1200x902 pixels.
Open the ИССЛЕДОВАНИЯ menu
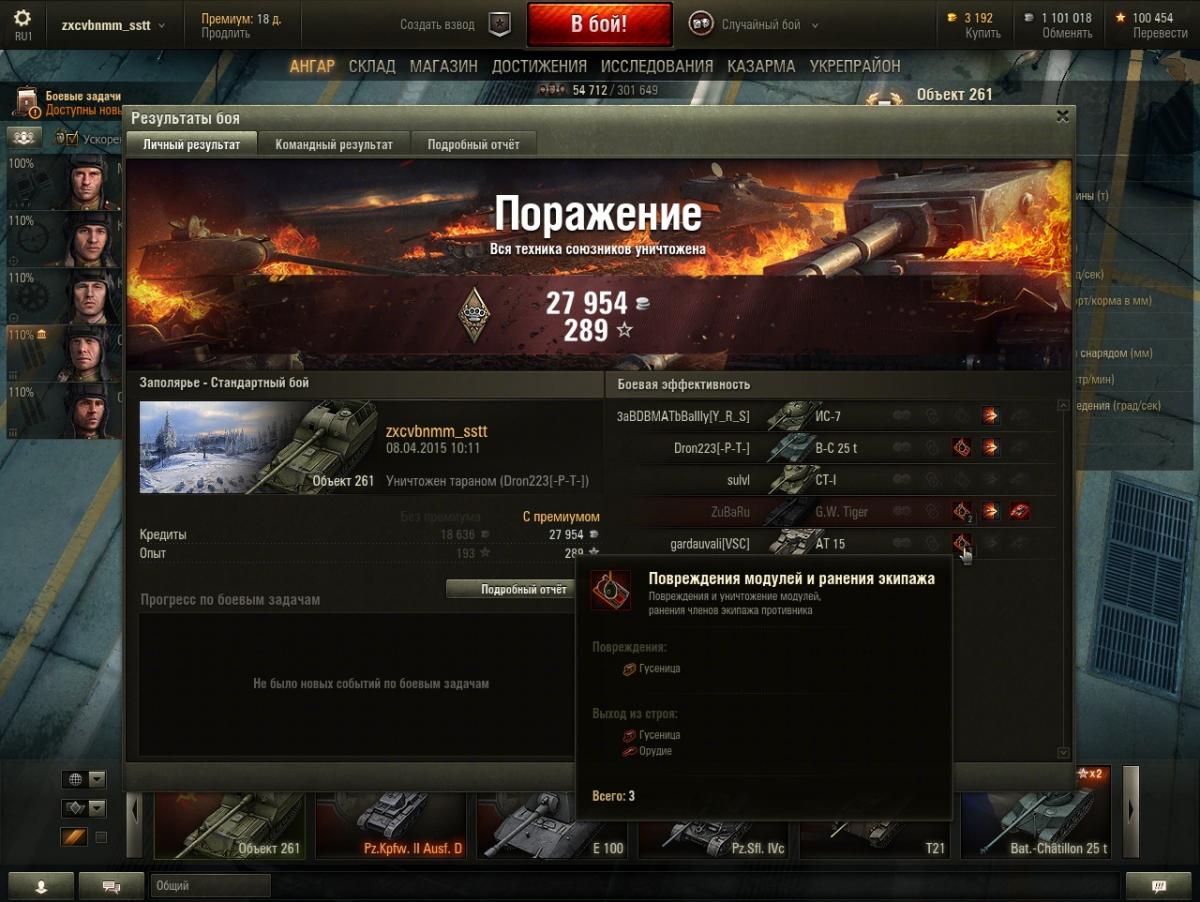tap(657, 66)
